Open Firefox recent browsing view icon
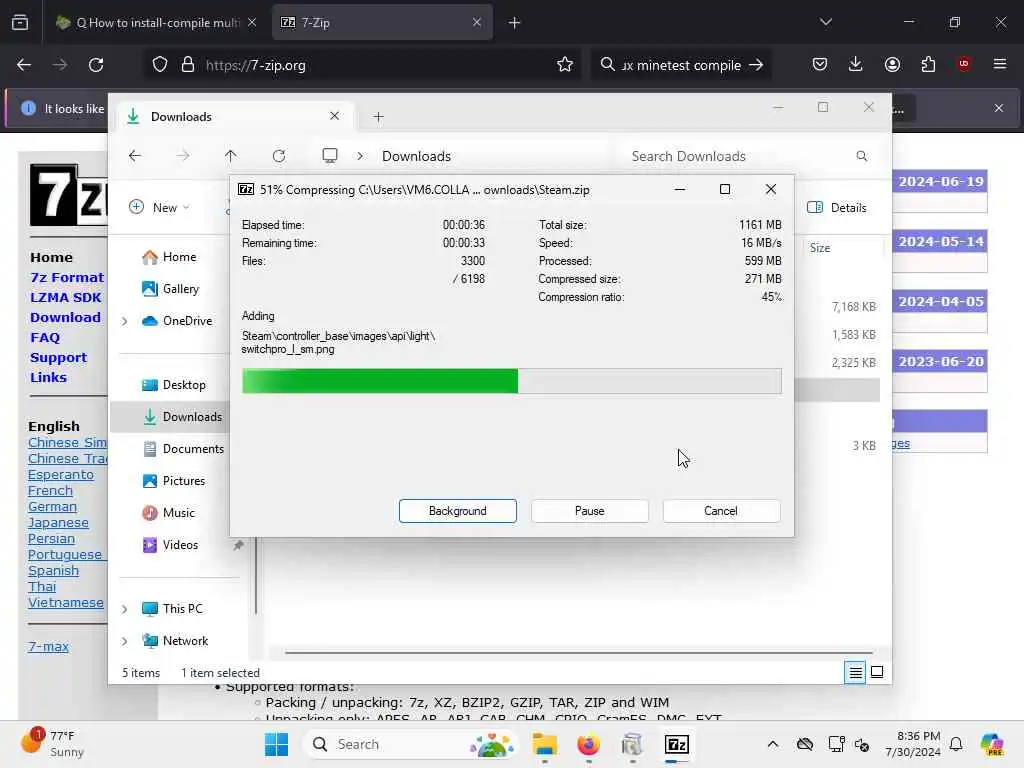Image resolution: width=1024 pixels, height=768 pixels. click(20, 22)
